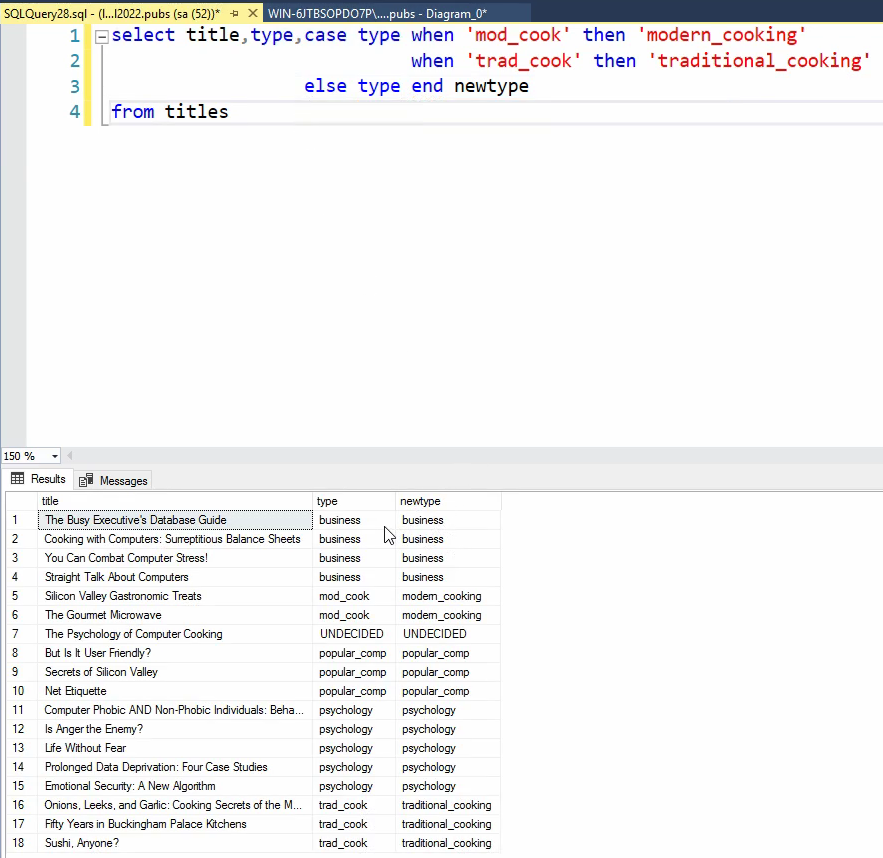
Task: Click the 'titles' table name on line 4
Action: 197,111
